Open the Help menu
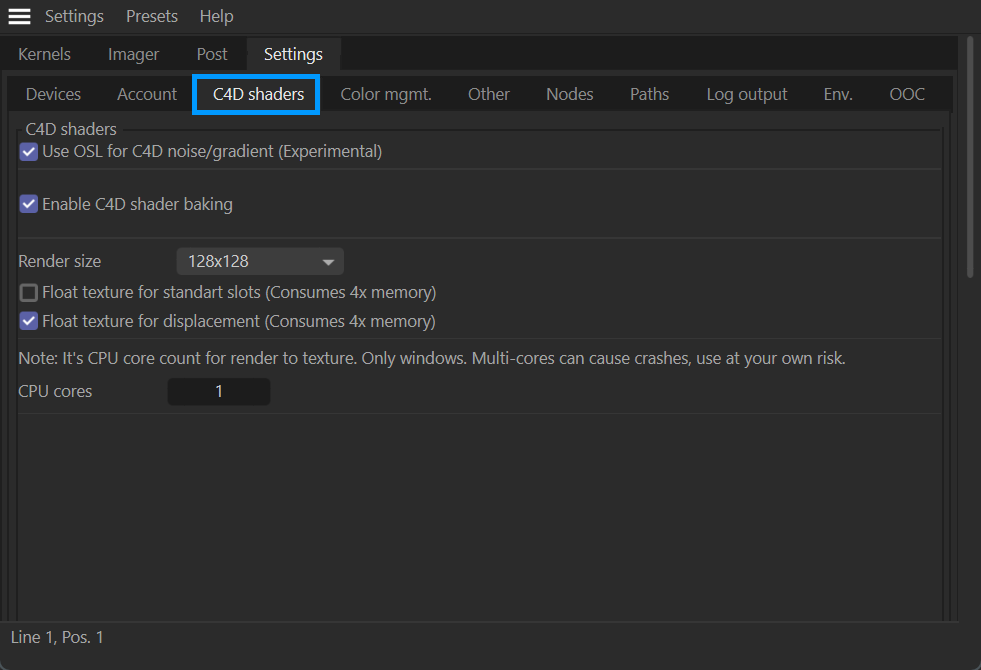The image size is (981, 670). (216, 17)
